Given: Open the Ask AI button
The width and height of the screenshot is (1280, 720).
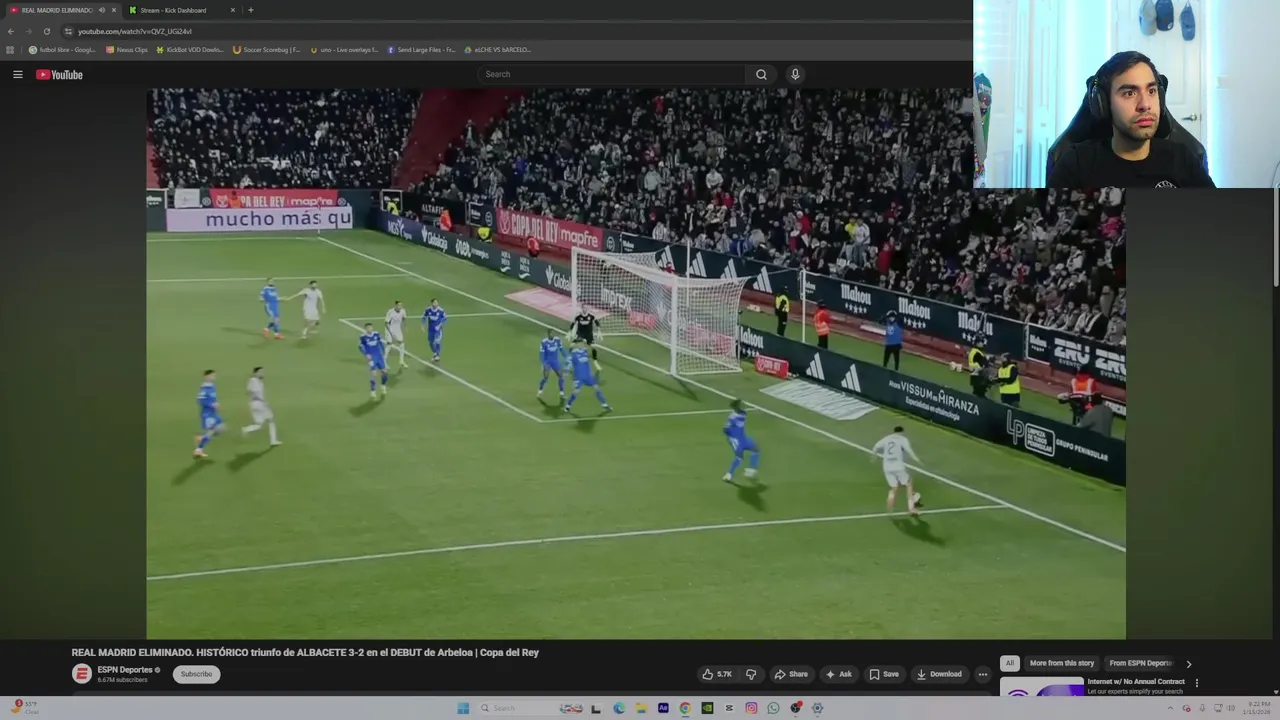Looking at the screenshot, I should 838,674.
